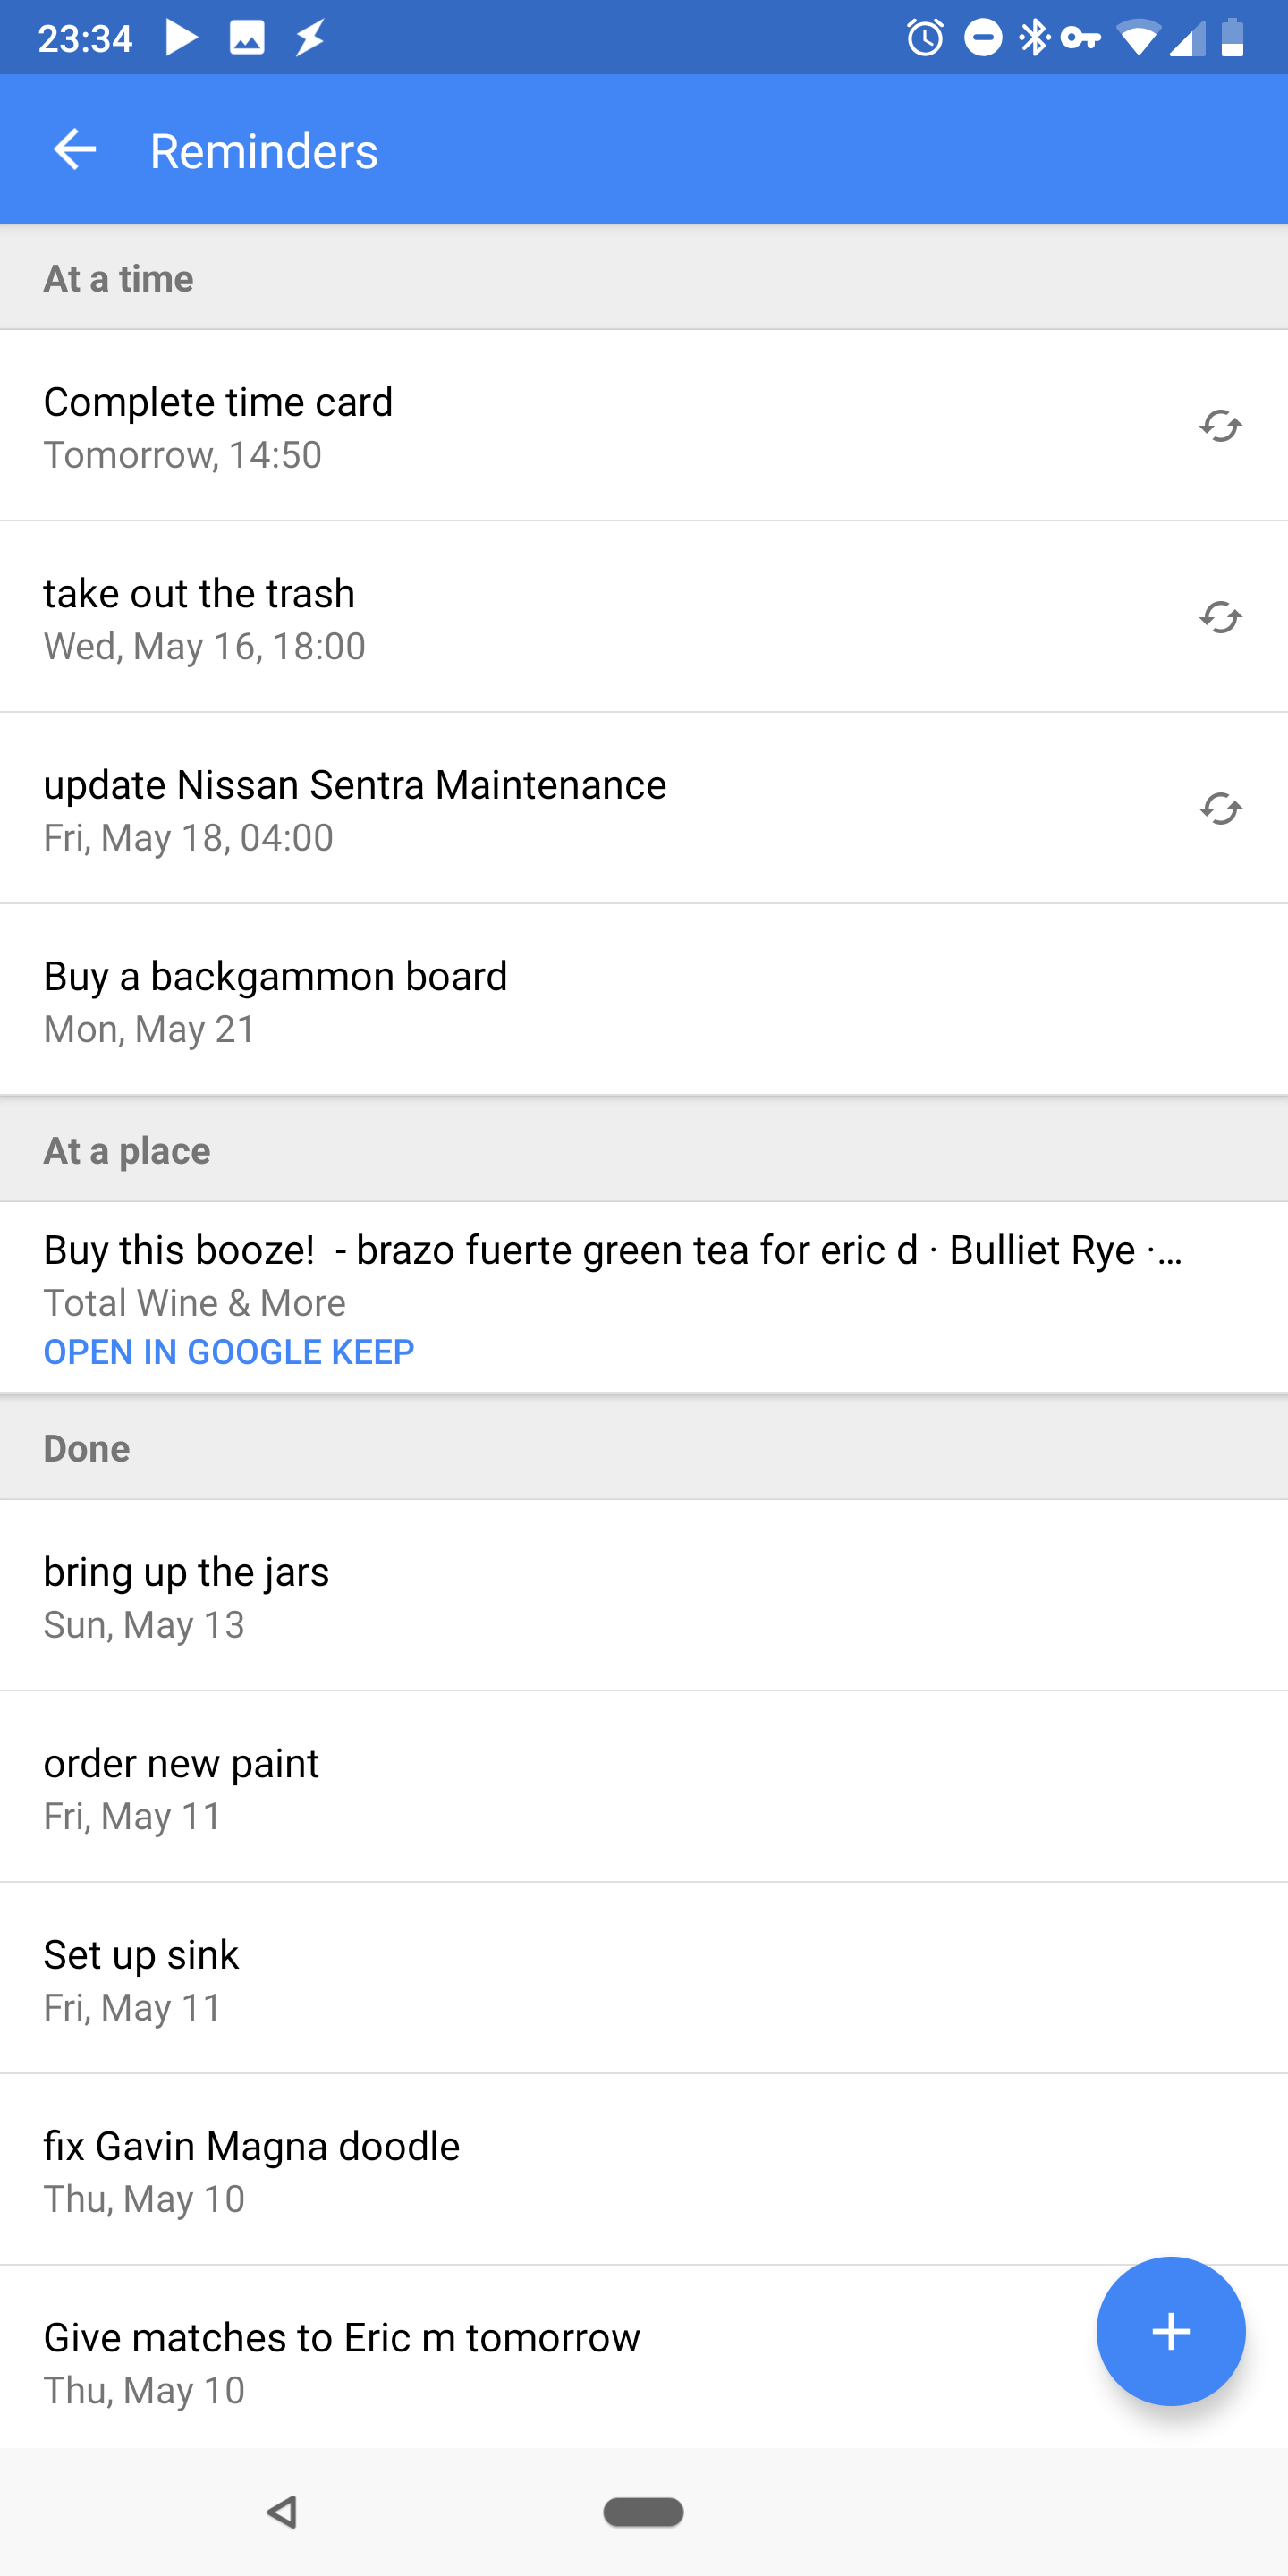Open the recurring icon for Complete time card
The width and height of the screenshot is (1288, 2576).
pyautogui.click(x=1220, y=425)
